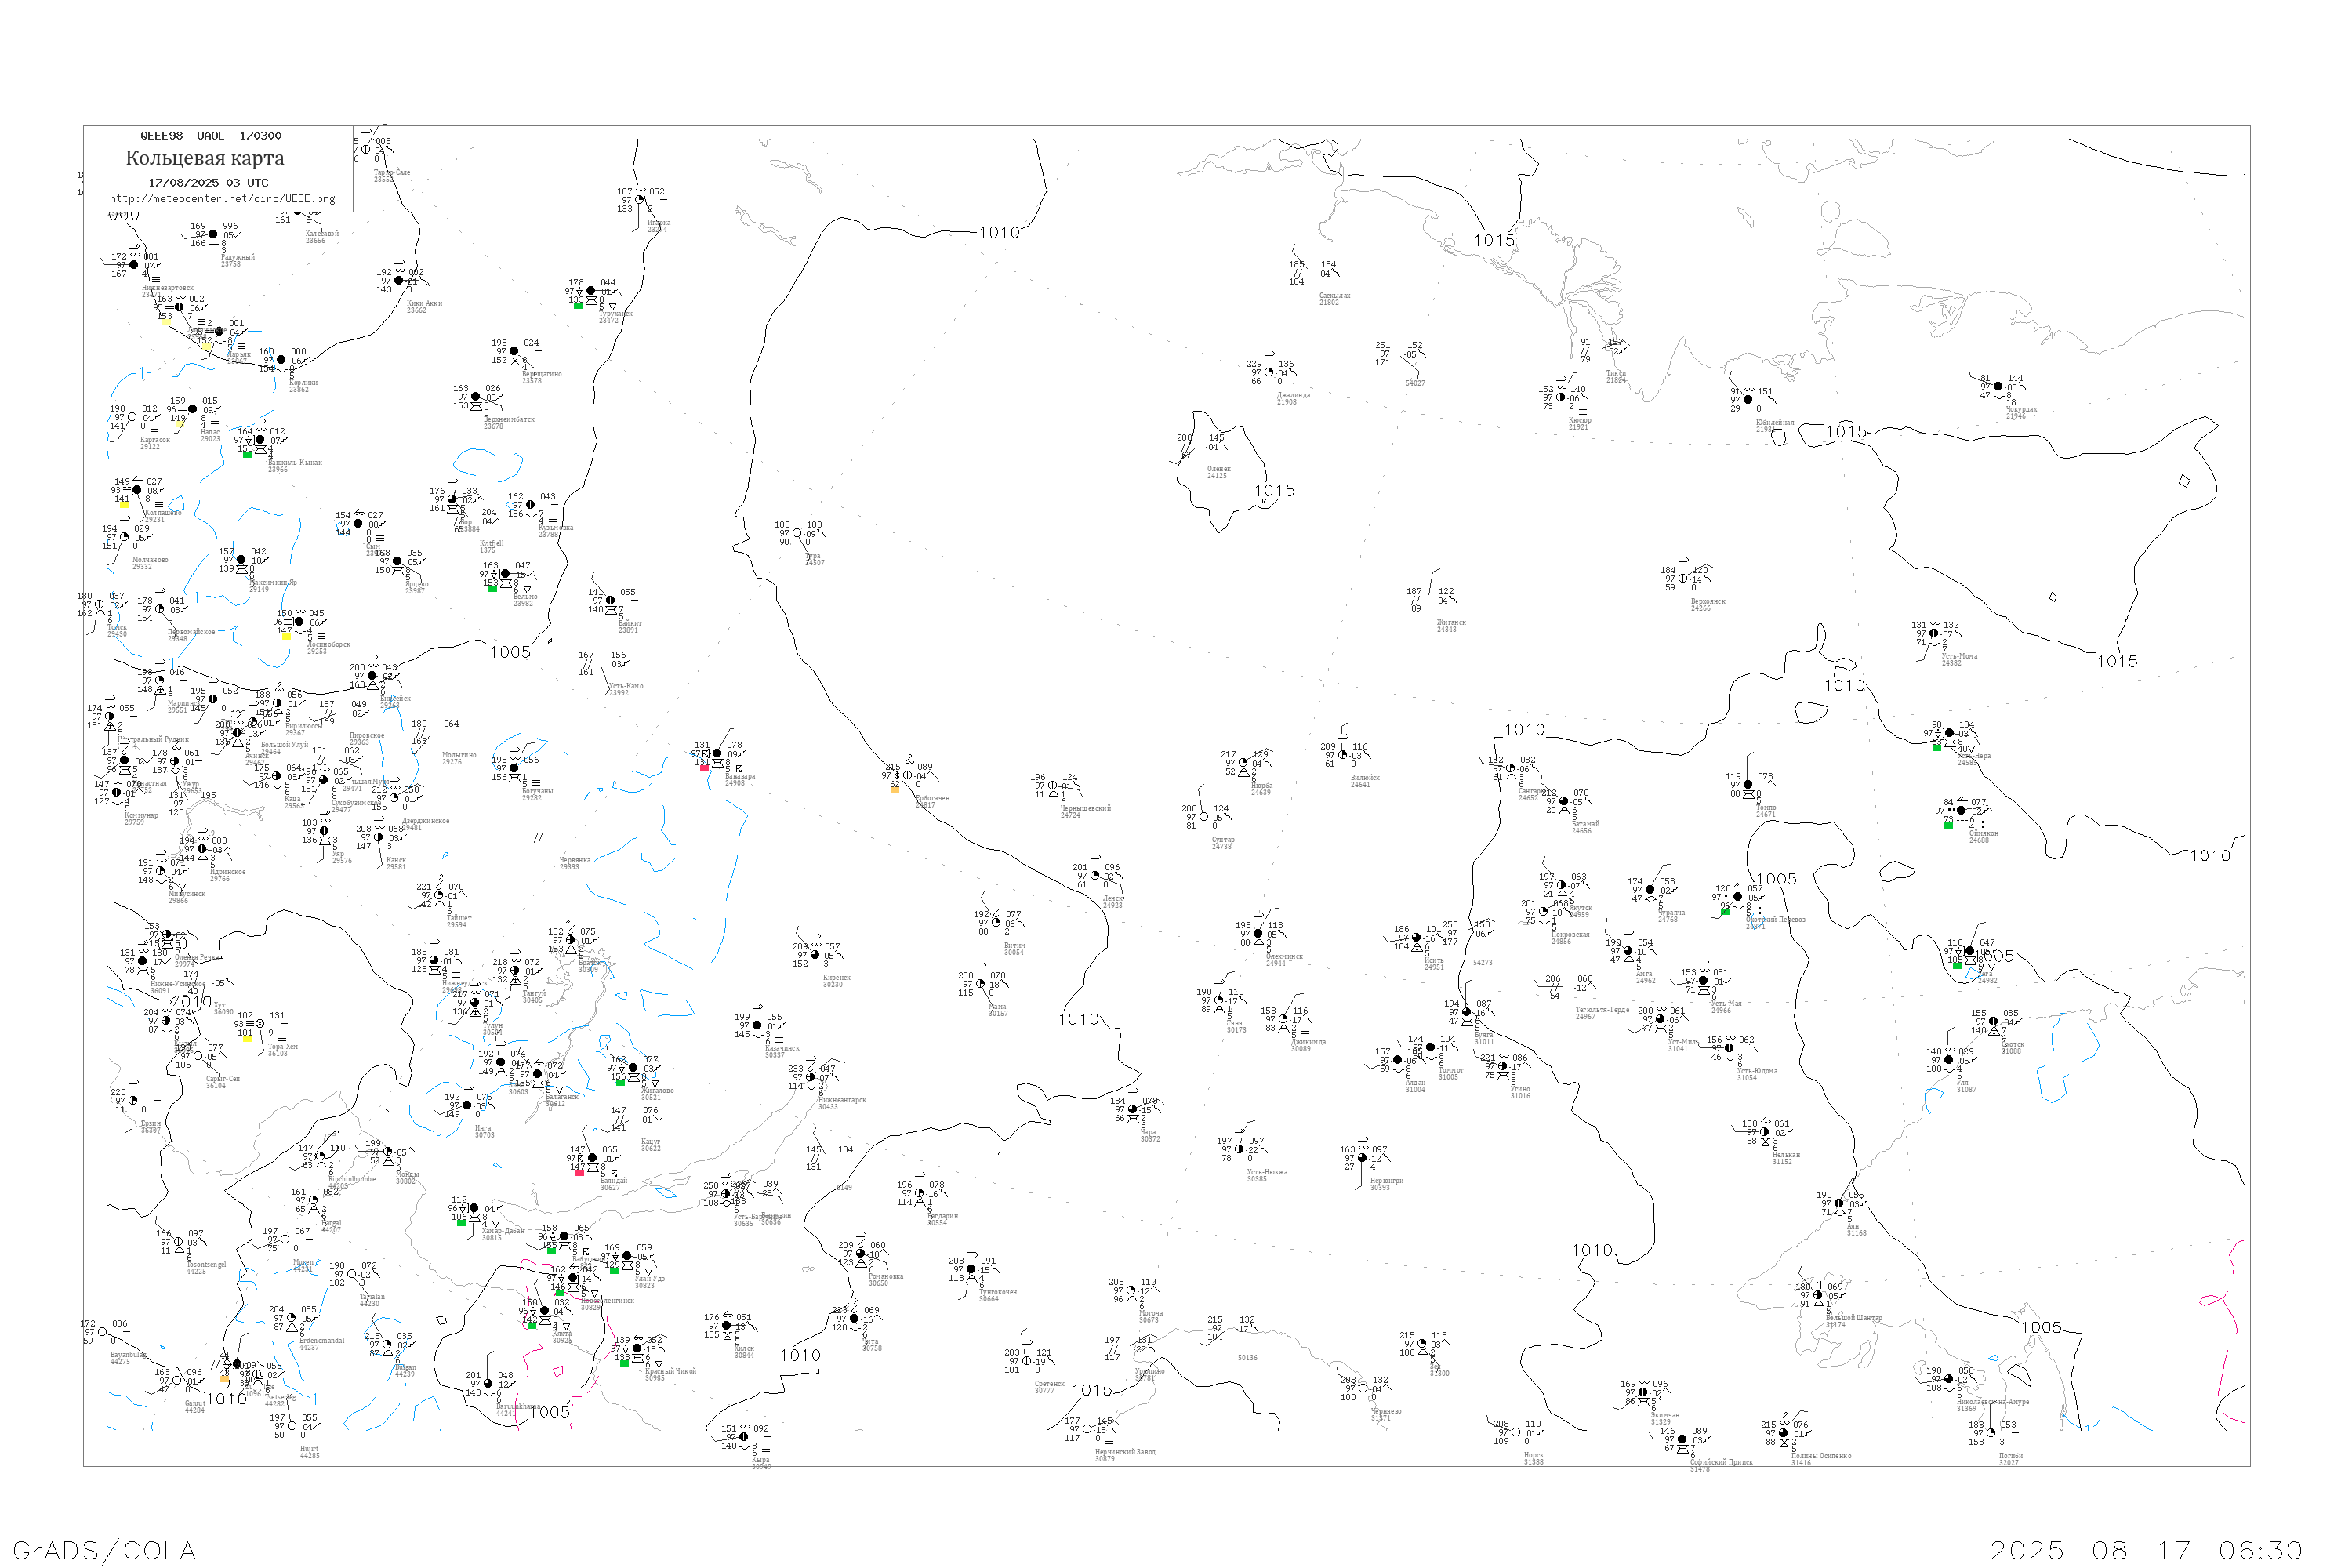This screenshot has width=2352, height=1568.
Task: Click the meteocenter.net UEEE.png URL text
Action: pos(222,198)
